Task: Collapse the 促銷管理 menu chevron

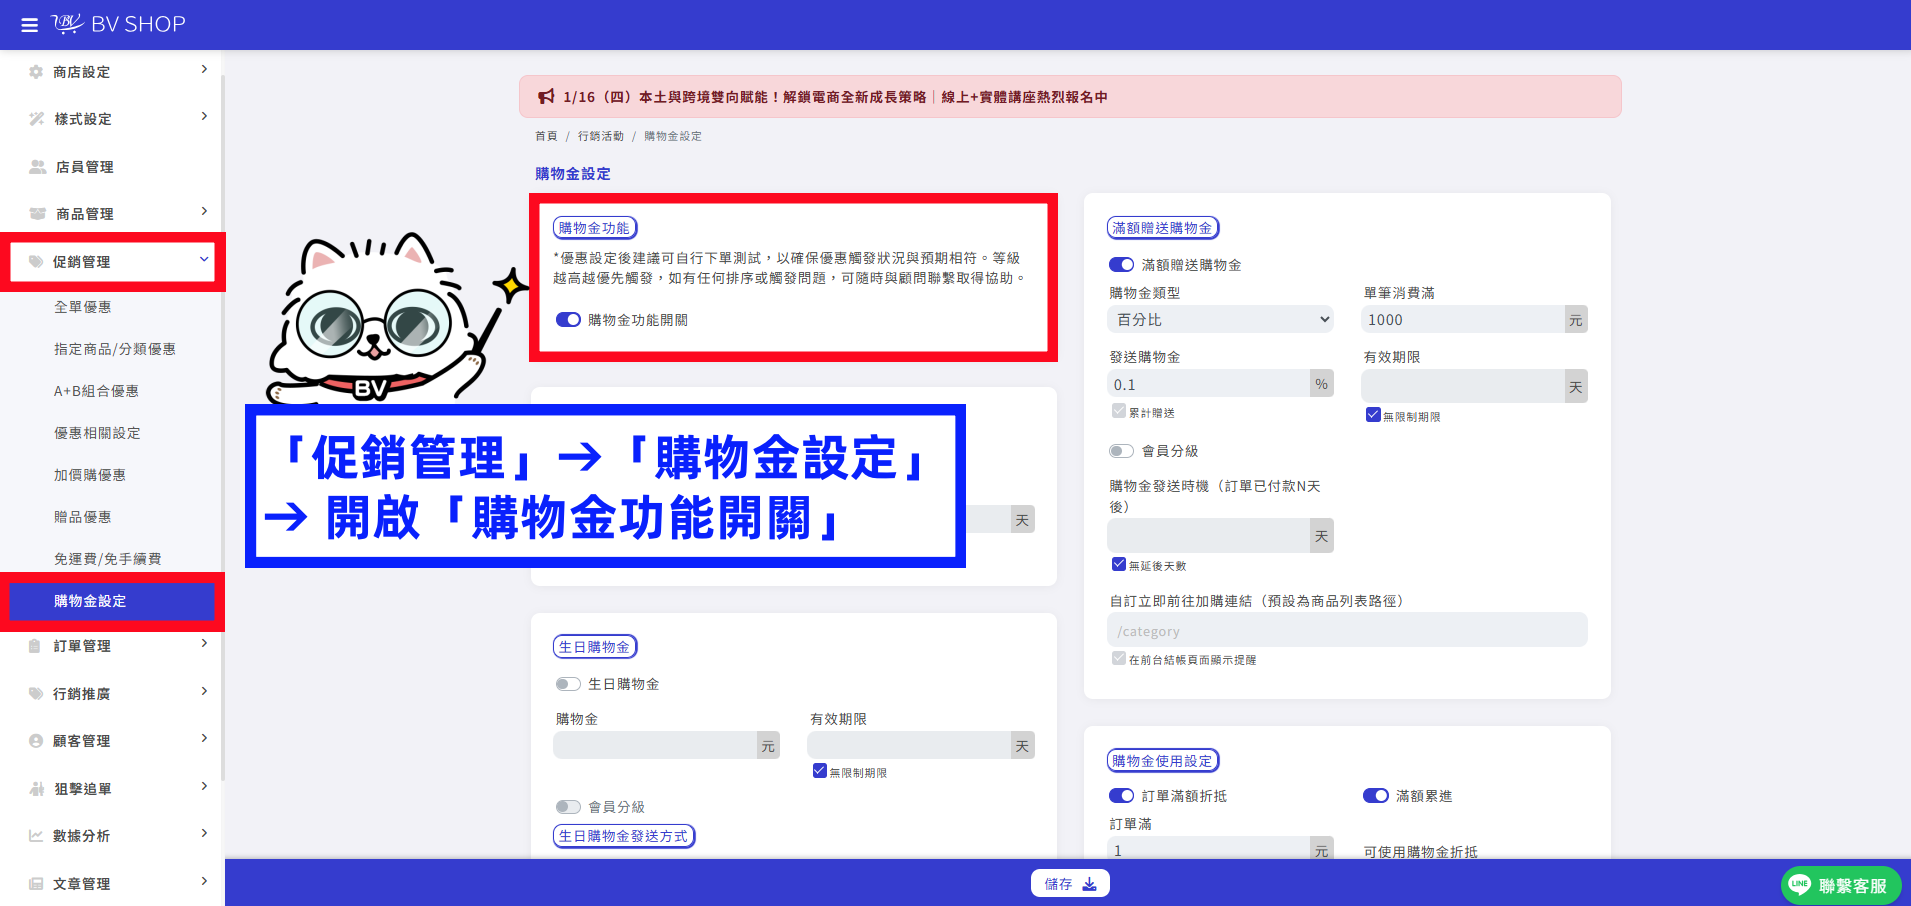Action: (204, 260)
